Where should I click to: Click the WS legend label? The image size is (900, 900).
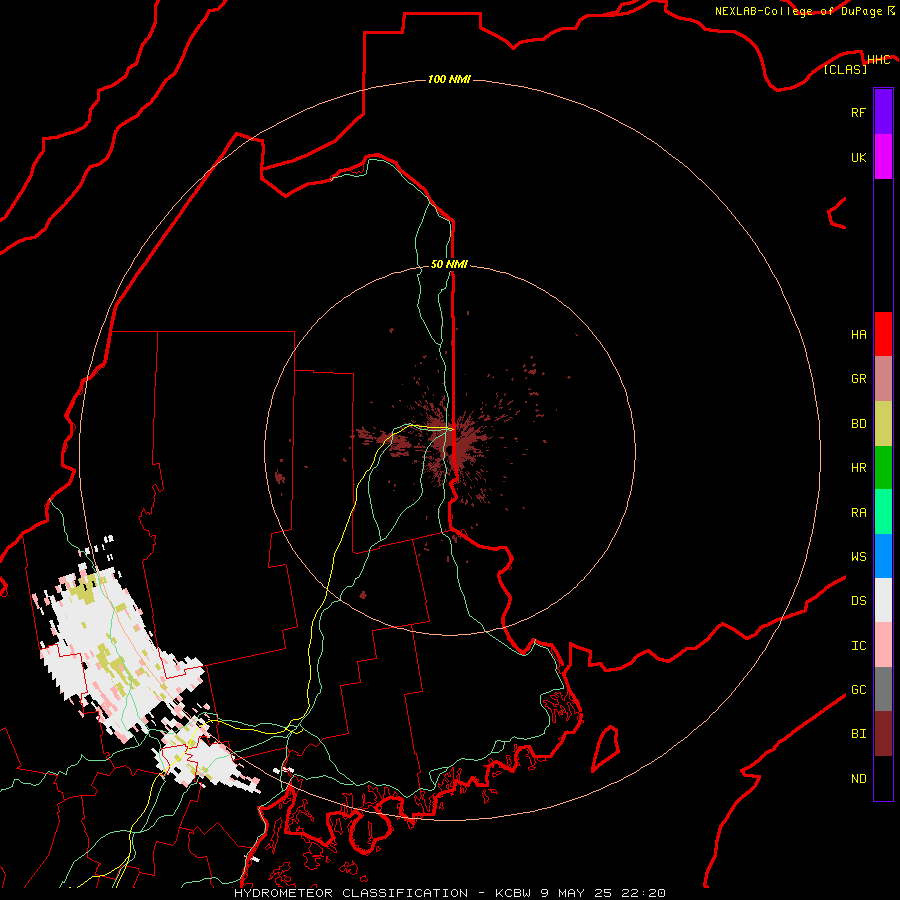858,557
